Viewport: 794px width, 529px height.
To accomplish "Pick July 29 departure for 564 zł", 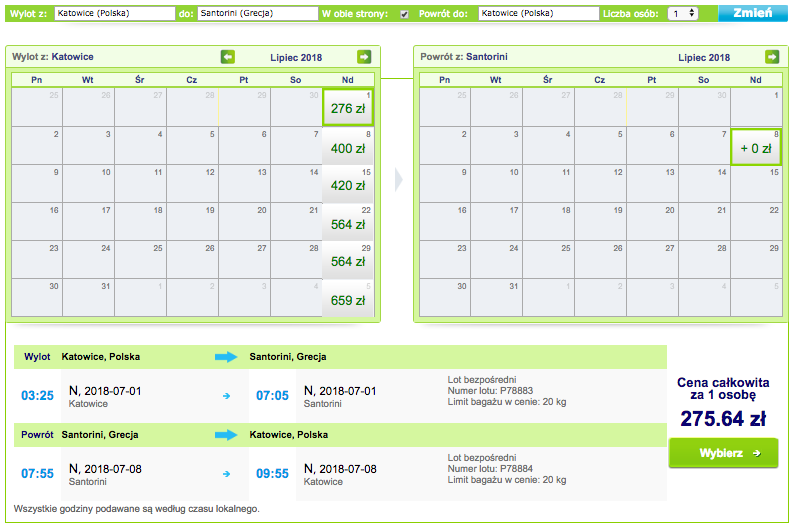I will [x=348, y=260].
